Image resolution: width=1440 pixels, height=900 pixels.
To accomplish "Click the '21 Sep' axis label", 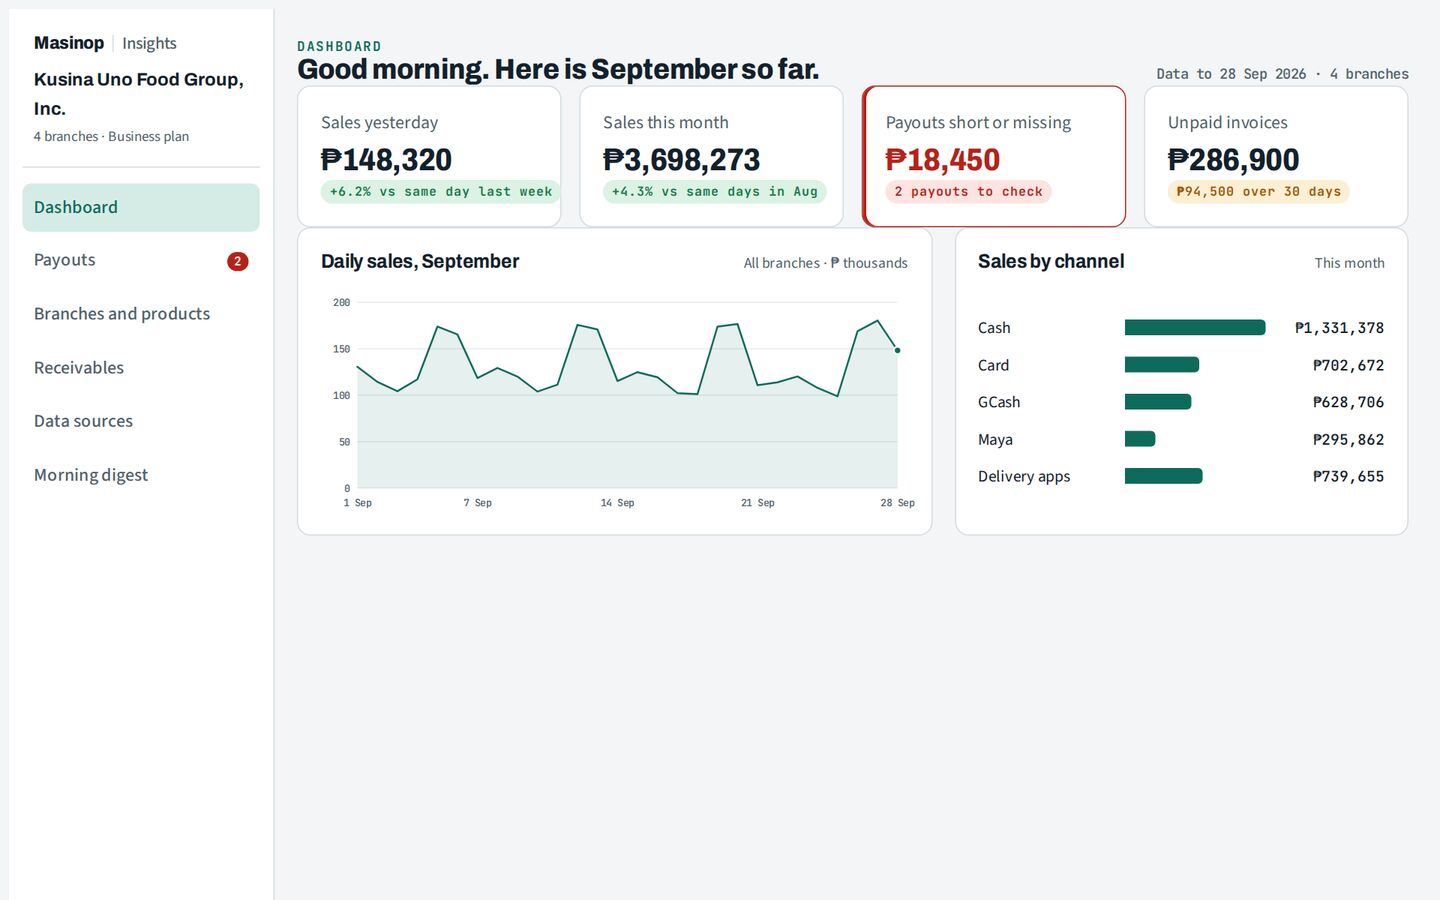I will coord(757,503).
